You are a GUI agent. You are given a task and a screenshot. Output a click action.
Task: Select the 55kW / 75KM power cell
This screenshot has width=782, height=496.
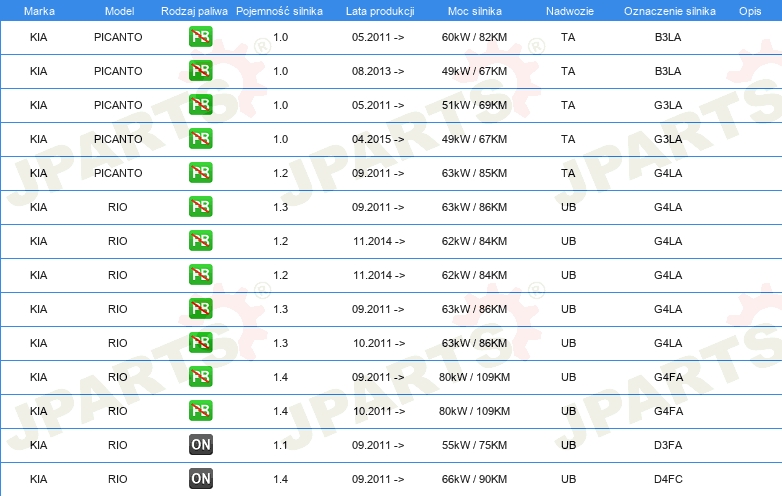point(474,445)
